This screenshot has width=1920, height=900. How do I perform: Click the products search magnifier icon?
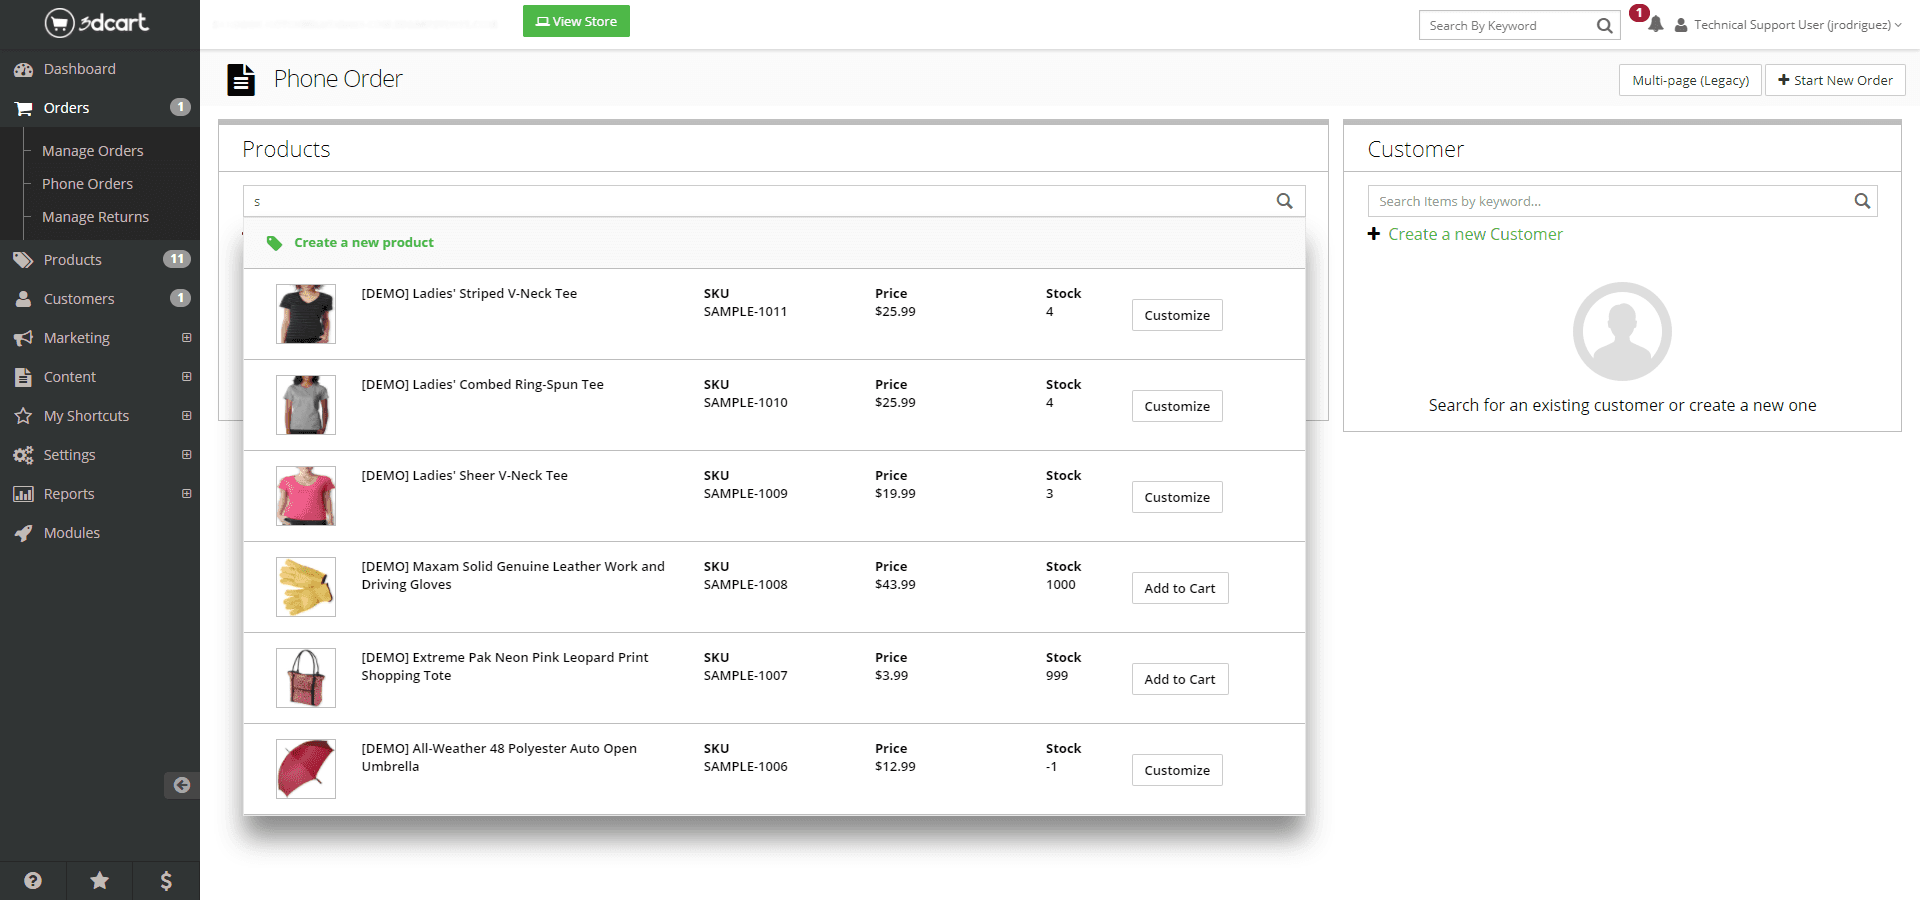pos(1284,201)
